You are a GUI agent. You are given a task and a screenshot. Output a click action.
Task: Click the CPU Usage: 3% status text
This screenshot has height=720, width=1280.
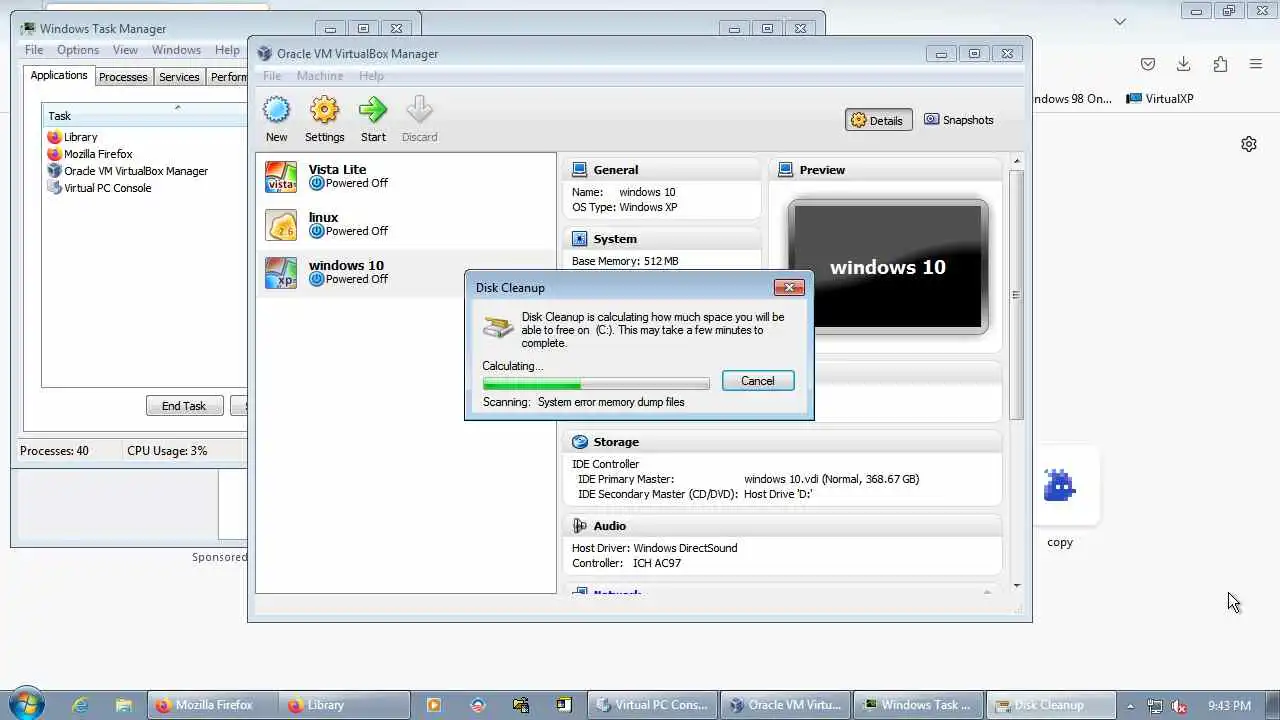point(167,451)
